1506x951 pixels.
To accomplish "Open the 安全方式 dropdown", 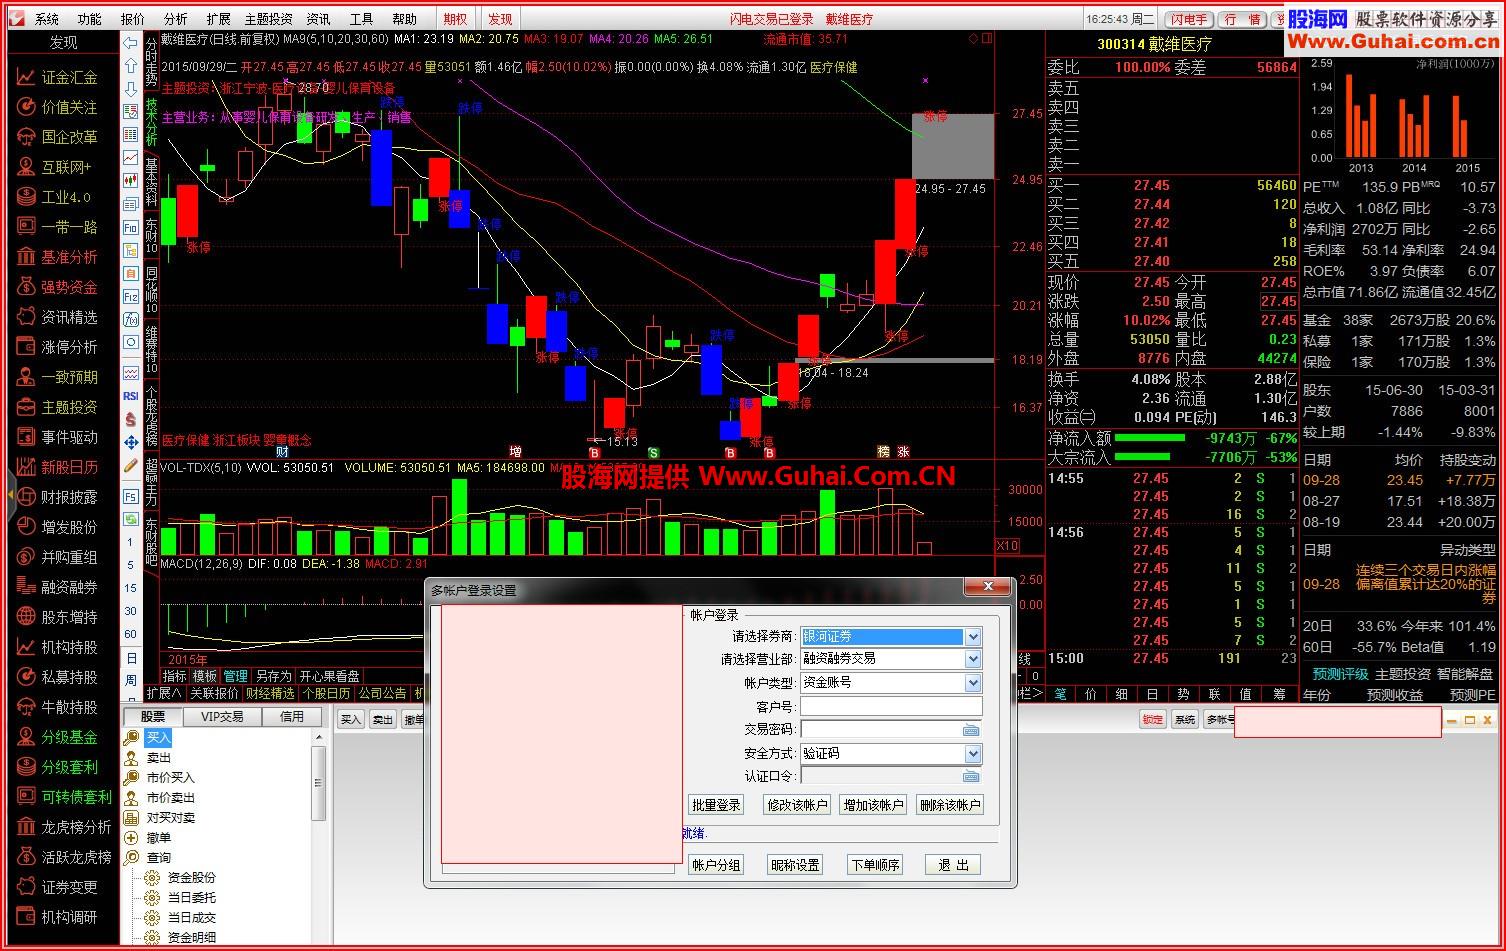I will point(972,754).
